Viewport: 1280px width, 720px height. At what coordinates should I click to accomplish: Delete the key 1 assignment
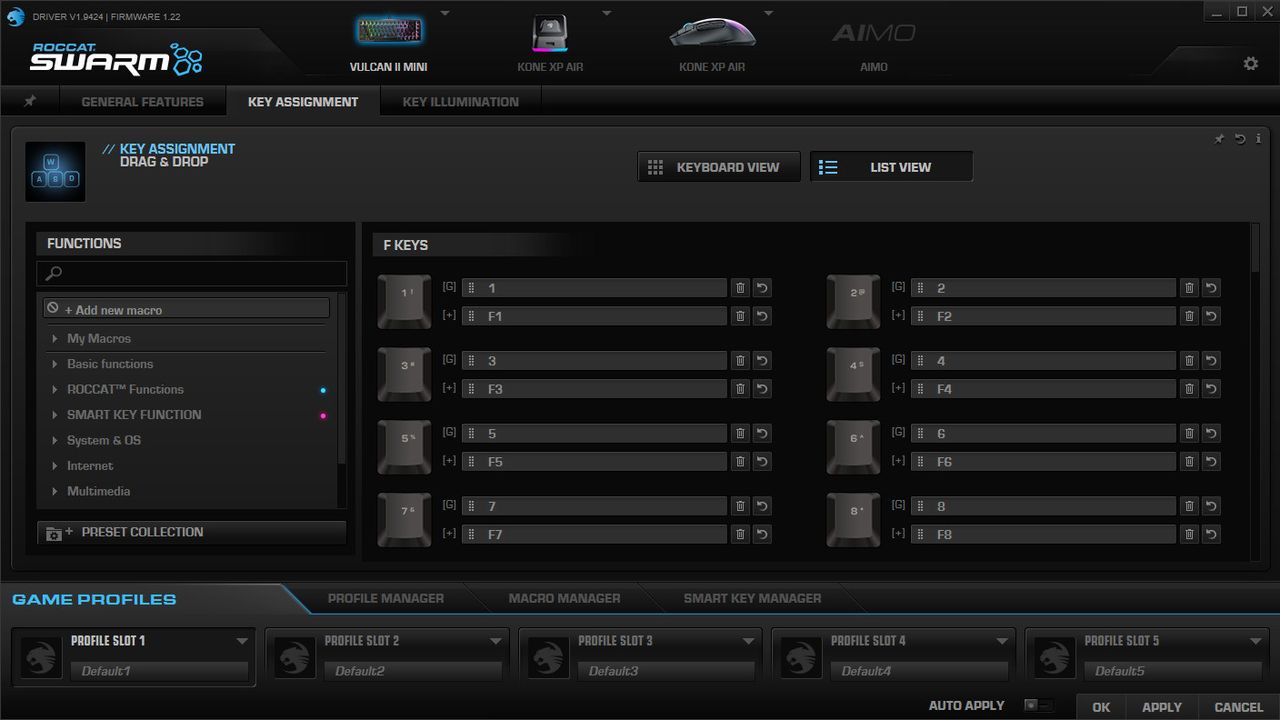tap(740, 288)
